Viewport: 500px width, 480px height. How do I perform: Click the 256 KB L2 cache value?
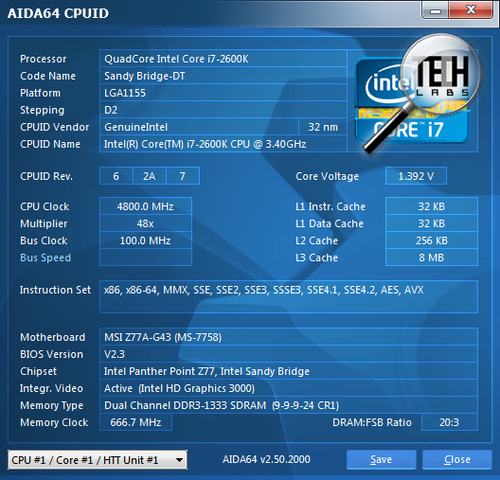(431, 240)
